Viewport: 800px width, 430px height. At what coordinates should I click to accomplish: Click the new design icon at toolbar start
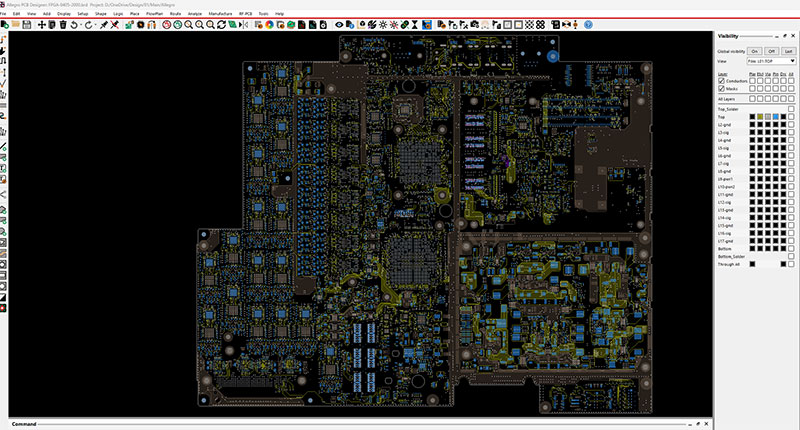pyautogui.click(x=5, y=24)
